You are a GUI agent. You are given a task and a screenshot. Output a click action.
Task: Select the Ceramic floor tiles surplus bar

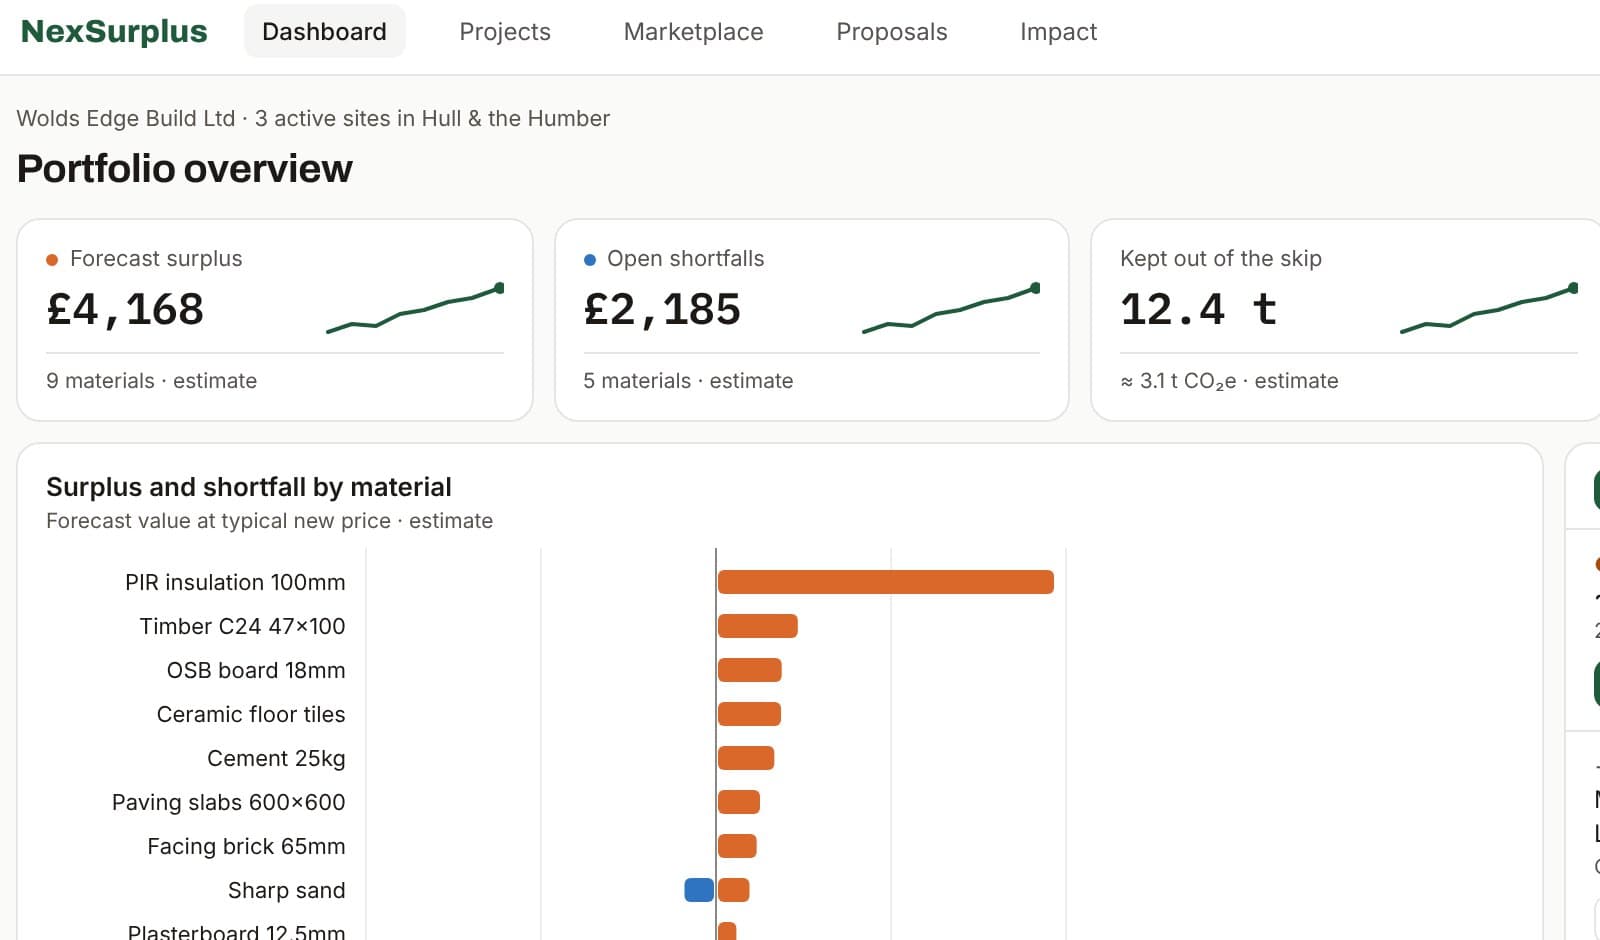pyautogui.click(x=749, y=714)
